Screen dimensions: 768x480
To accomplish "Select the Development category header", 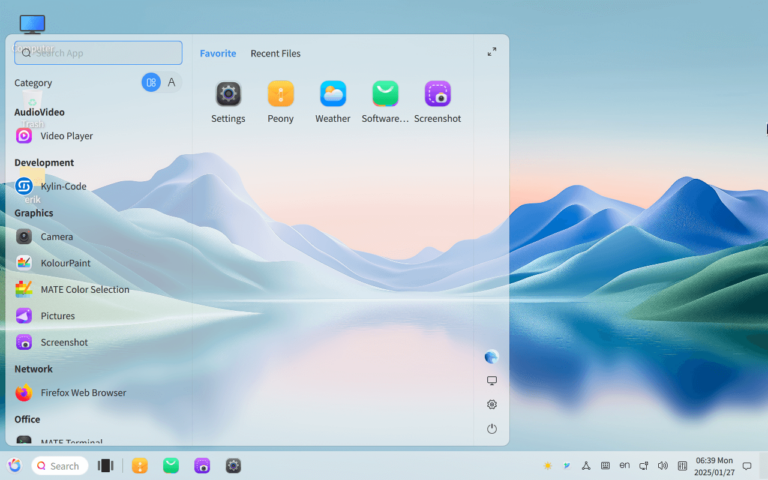I will coord(44,163).
